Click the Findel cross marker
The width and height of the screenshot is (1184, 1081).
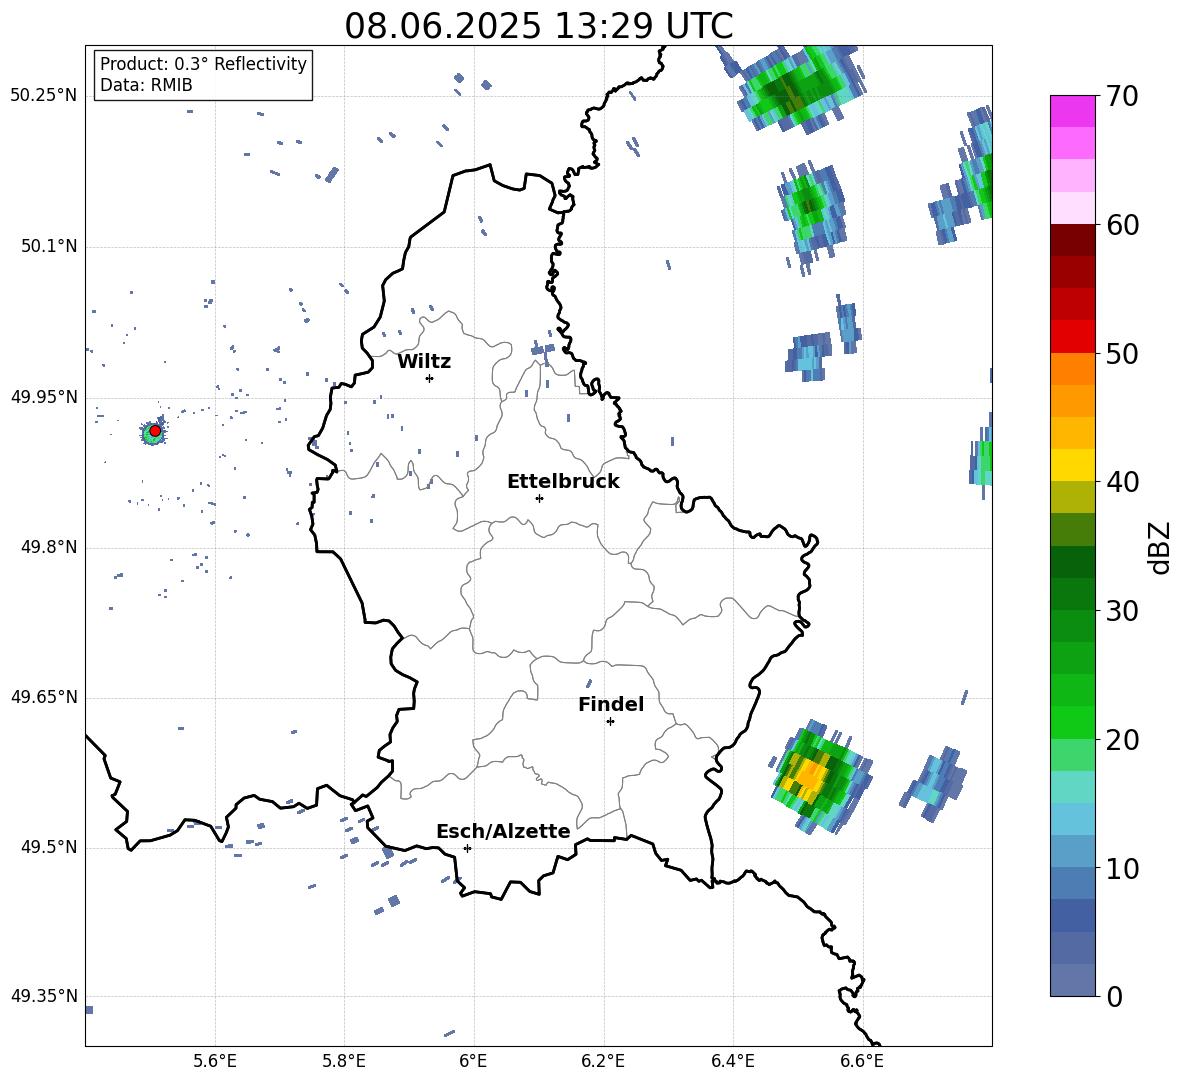pyautogui.click(x=610, y=722)
